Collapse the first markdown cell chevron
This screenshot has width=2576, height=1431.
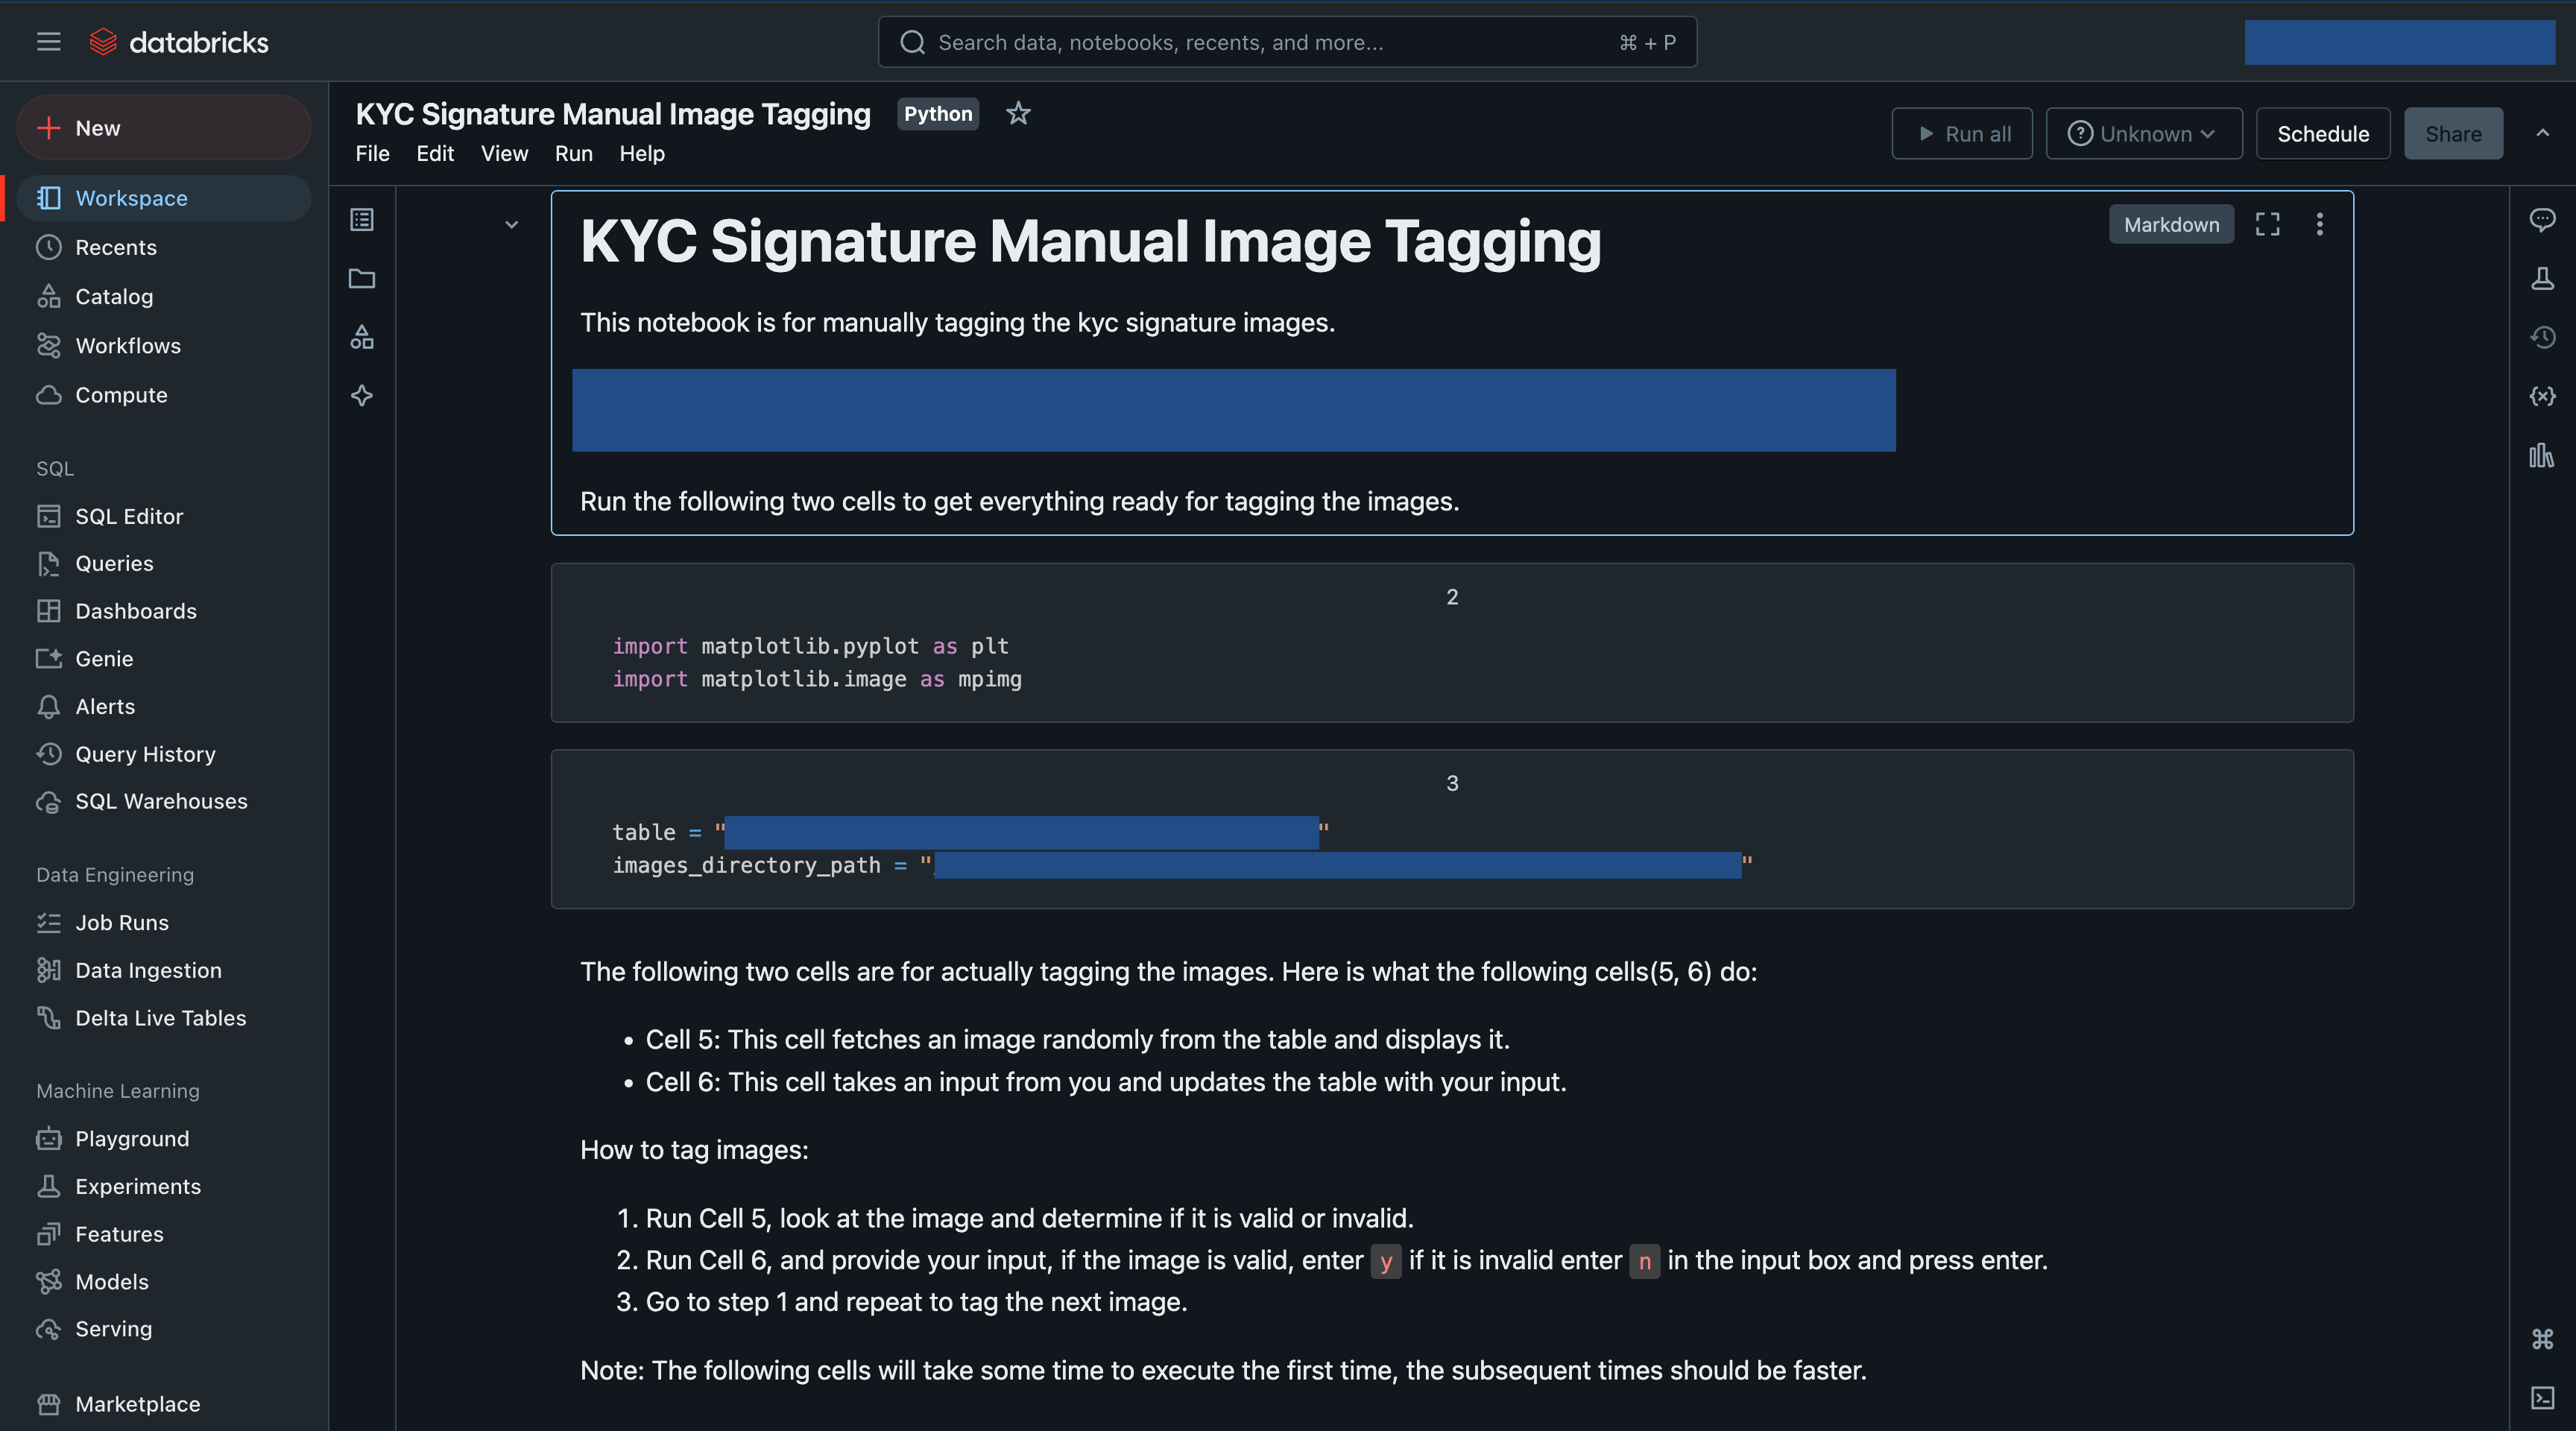[x=511, y=224]
